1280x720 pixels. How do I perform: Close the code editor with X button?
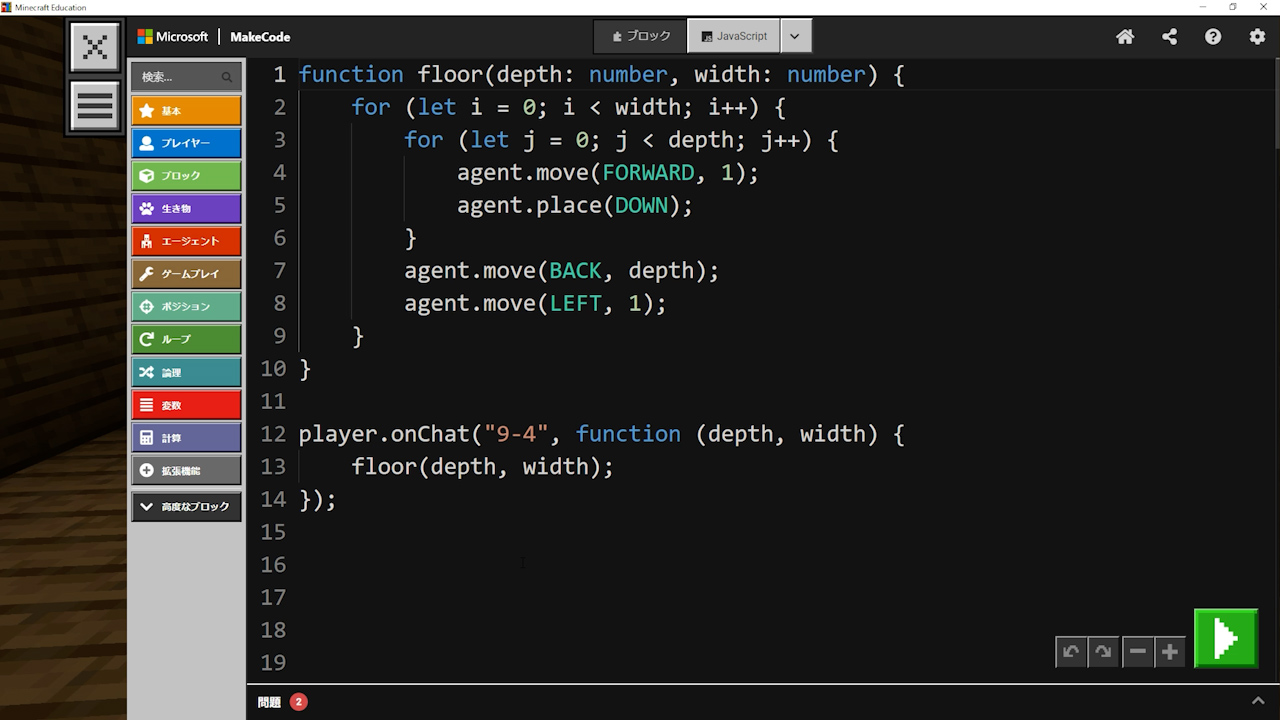[x=95, y=47]
